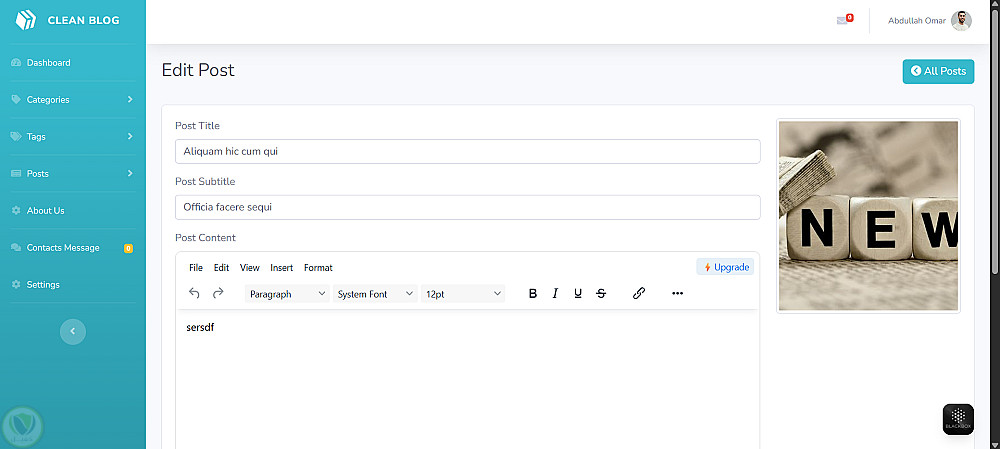Click the NEWS post image thumbnail
The width and height of the screenshot is (1000, 449).
[868, 216]
